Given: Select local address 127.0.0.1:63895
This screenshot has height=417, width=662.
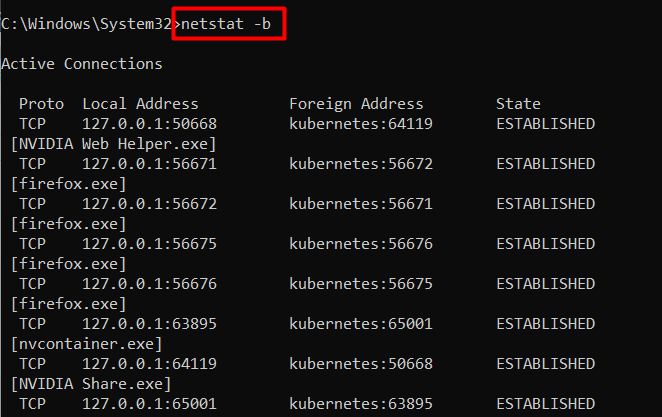Looking at the screenshot, I should pos(149,323).
